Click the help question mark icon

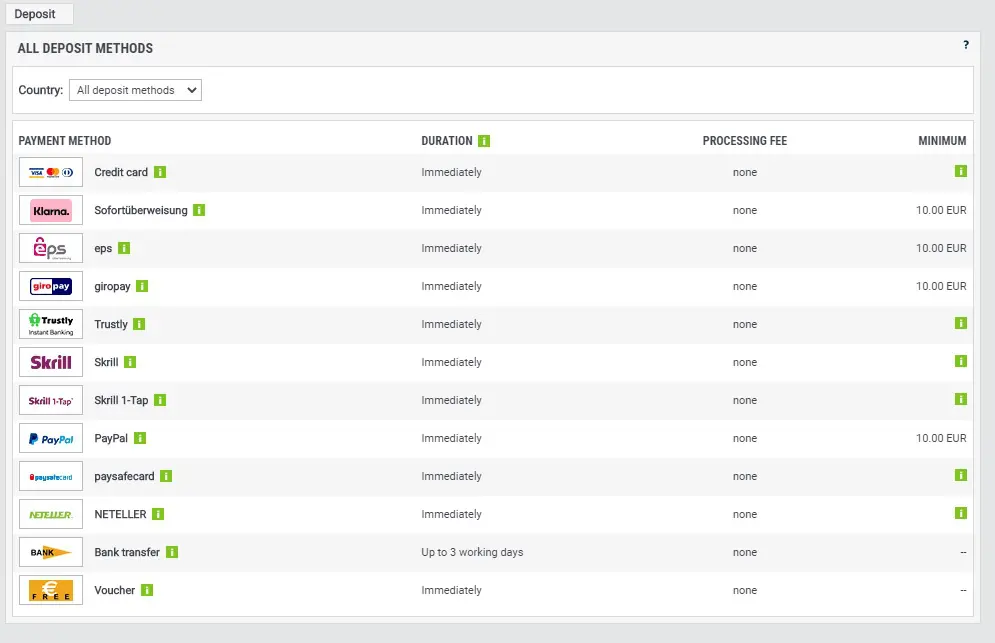click(966, 45)
